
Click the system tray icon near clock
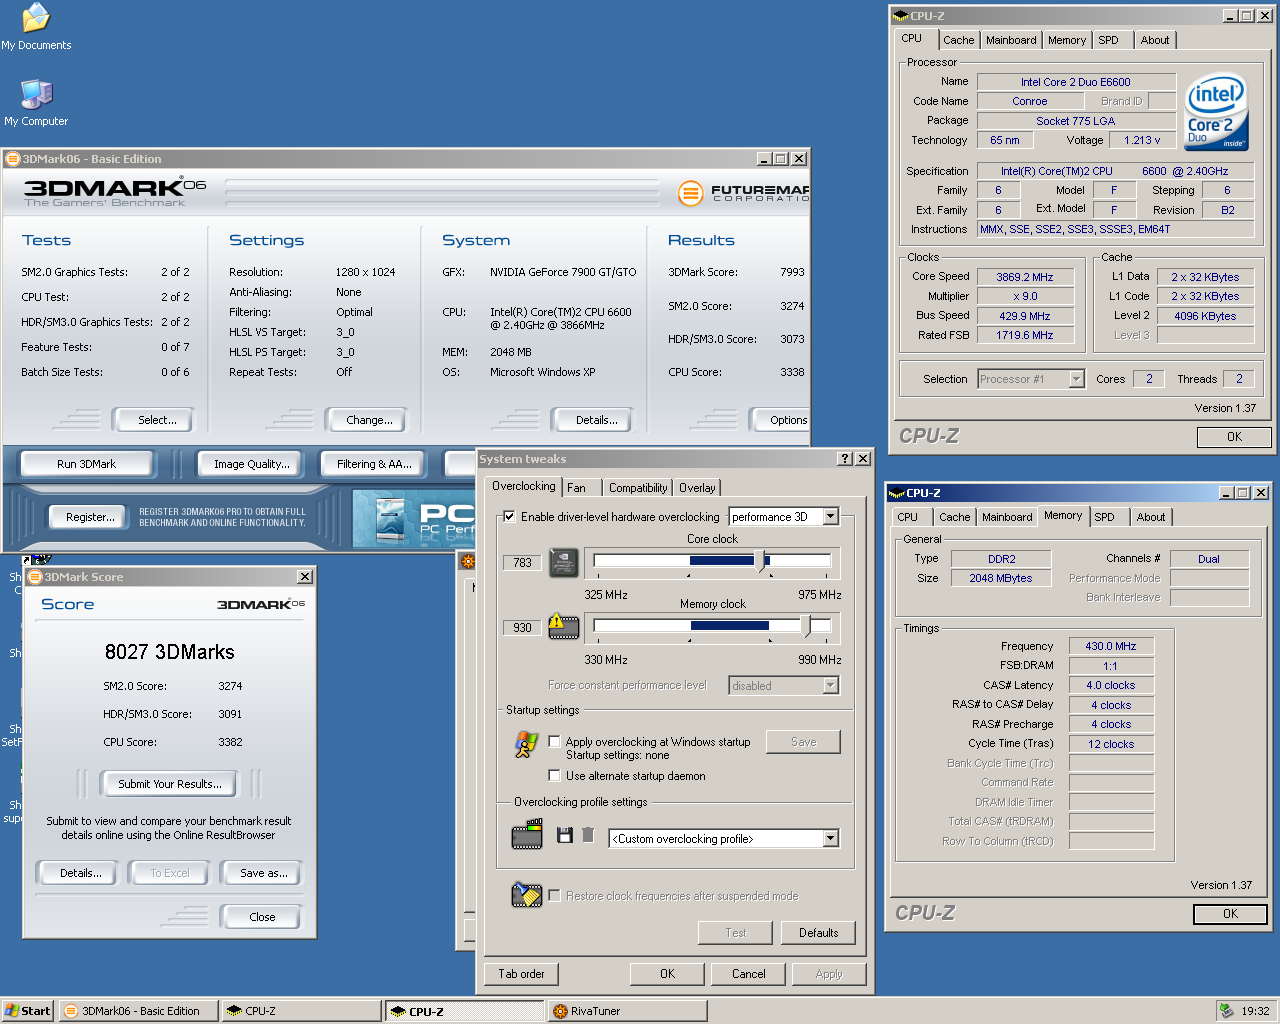tap(1226, 1011)
